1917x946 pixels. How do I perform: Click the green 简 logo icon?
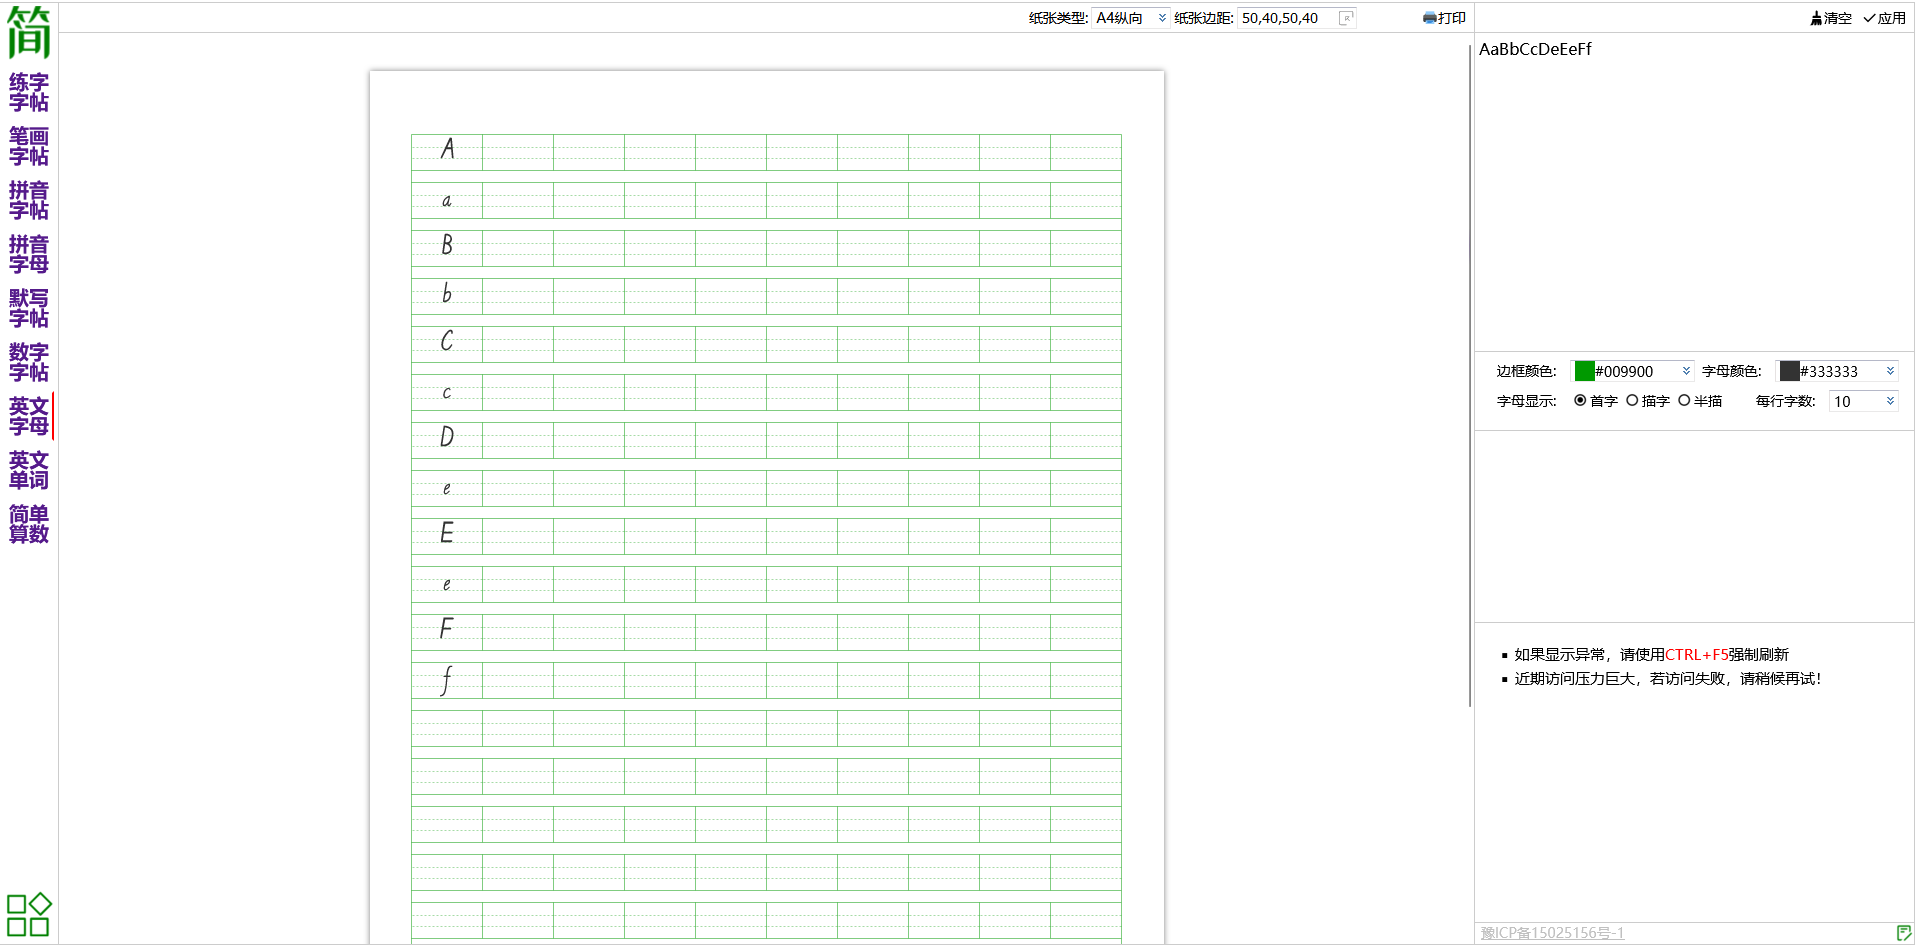[29, 32]
